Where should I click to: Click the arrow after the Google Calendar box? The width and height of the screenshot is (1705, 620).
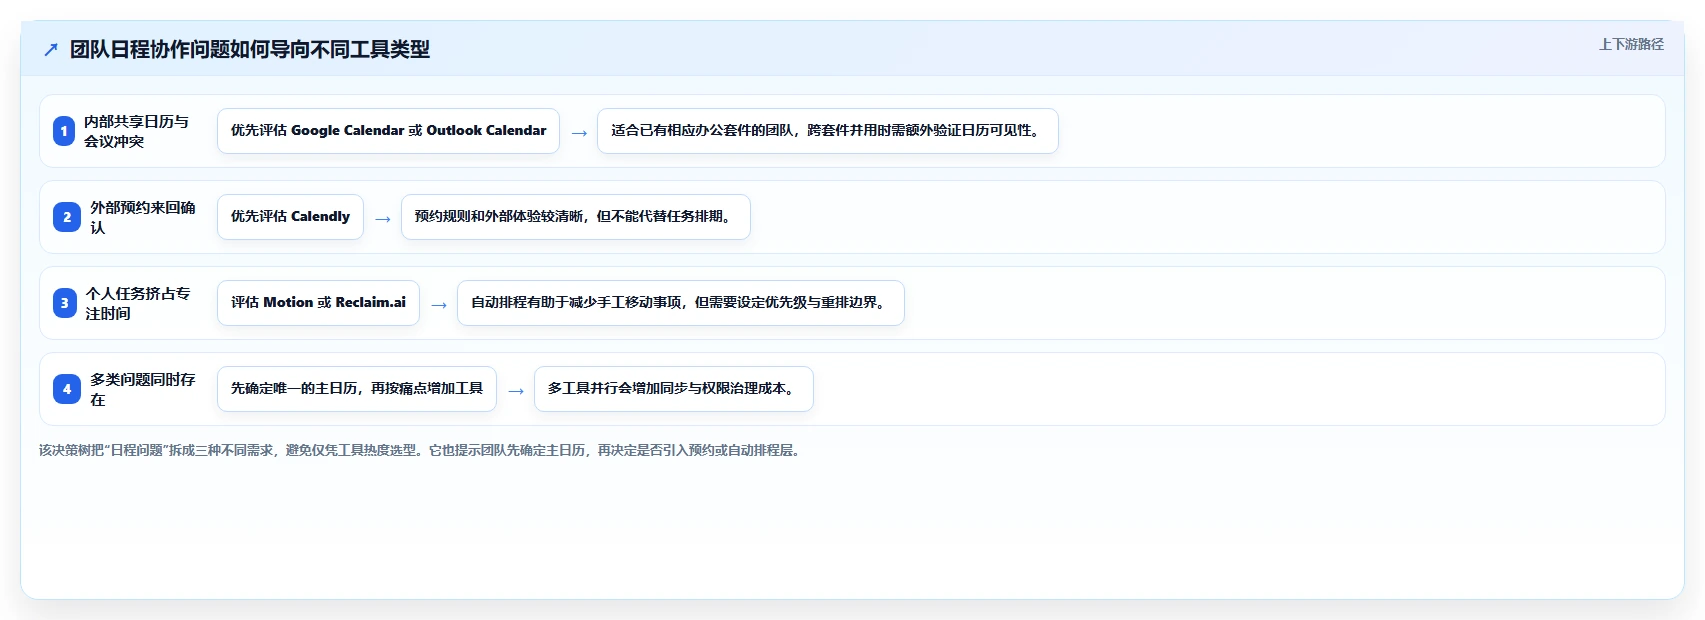pos(579,132)
